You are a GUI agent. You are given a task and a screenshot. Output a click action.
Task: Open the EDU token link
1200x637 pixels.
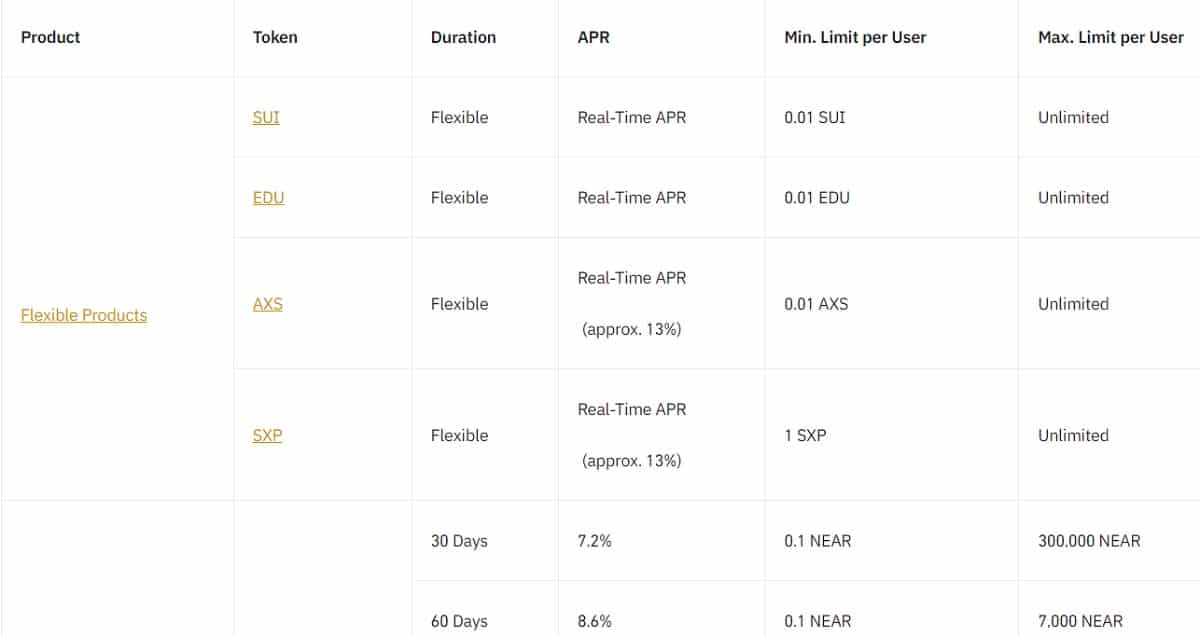[268, 197]
